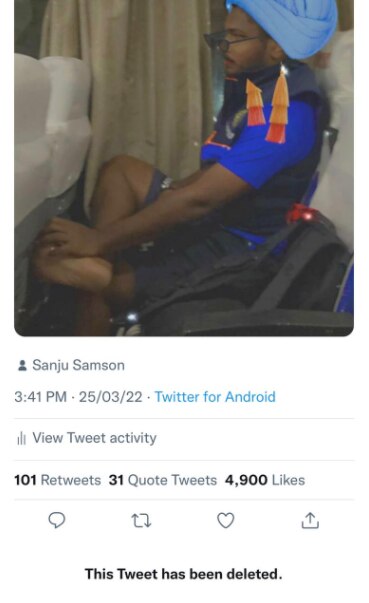Open tagged user Sanju Samson

click(x=78, y=365)
